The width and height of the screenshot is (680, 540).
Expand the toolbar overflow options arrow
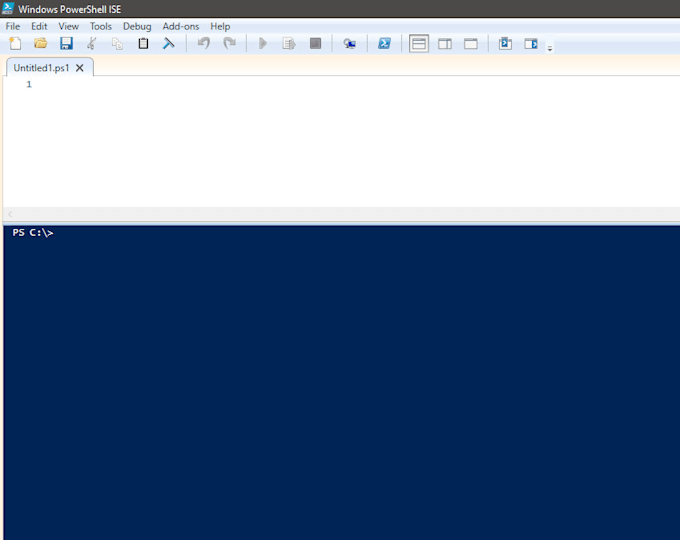point(550,49)
